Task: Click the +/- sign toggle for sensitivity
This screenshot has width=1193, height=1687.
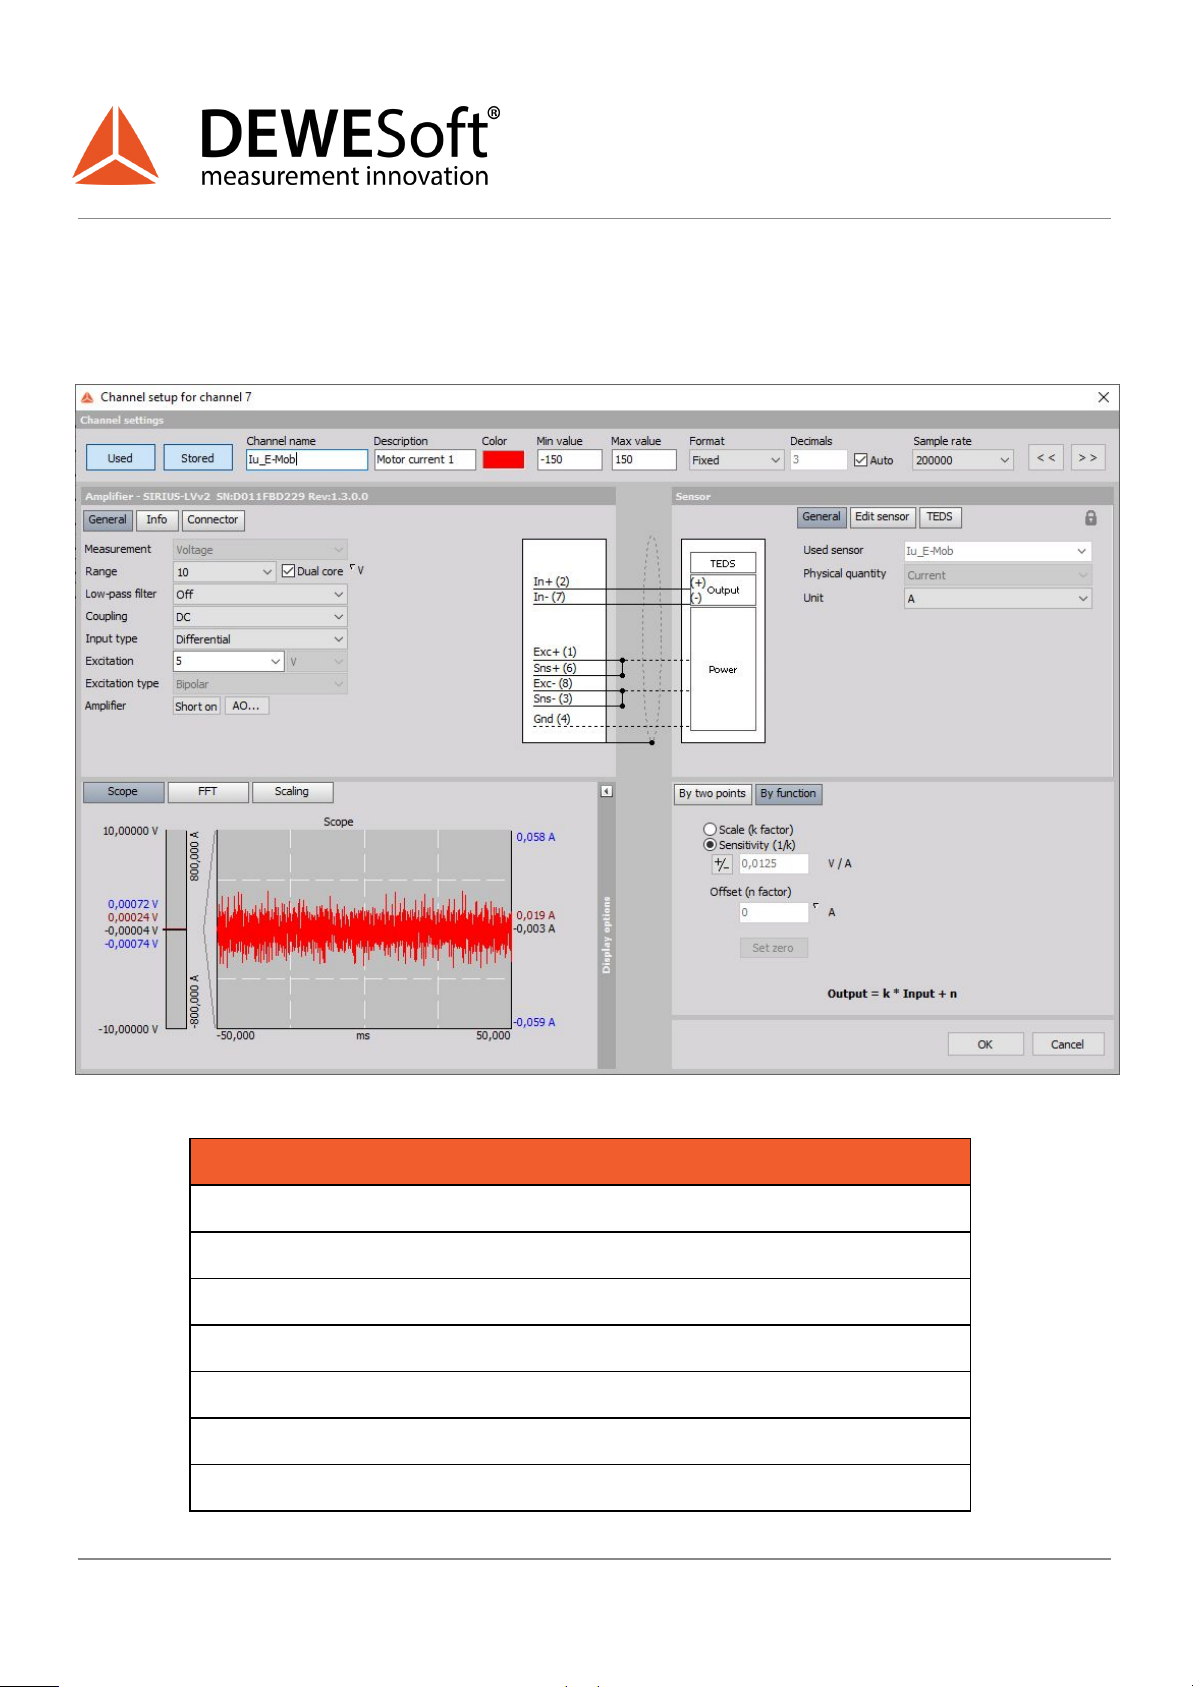Action: (x=721, y=864)
